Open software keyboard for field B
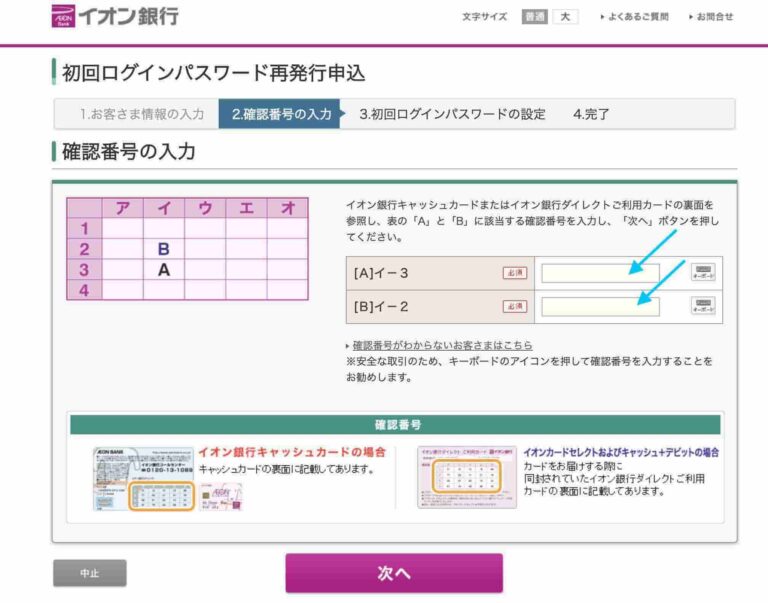Screen dimensions: 768x603 (x=703, y=306)
